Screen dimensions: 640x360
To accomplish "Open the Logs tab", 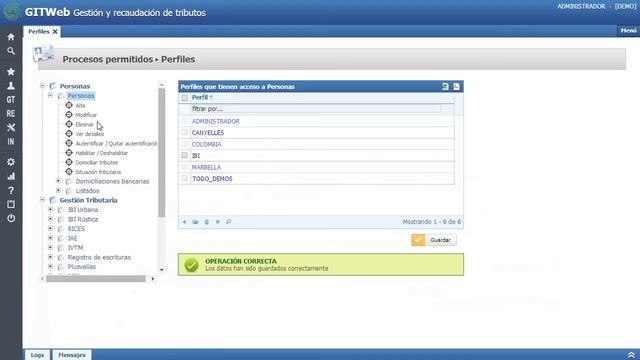I will click(37, 355).
